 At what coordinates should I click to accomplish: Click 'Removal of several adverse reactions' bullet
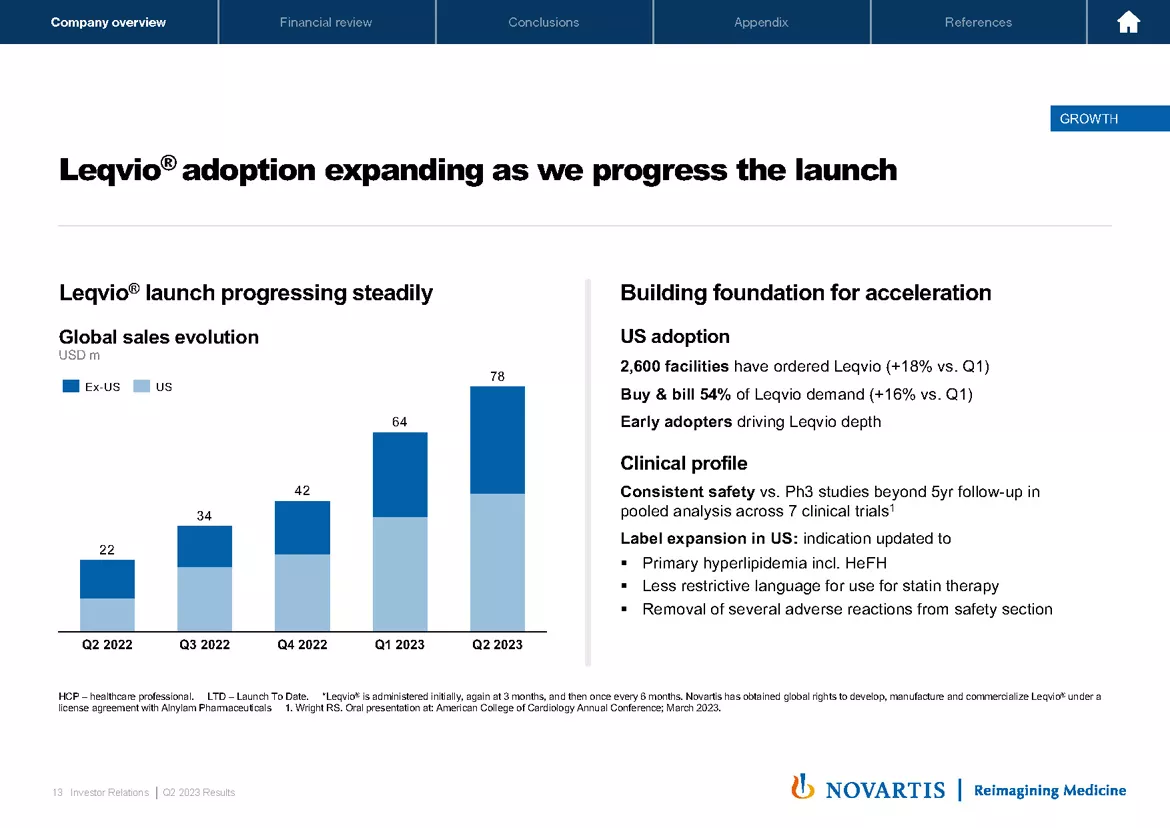pos(847,609)
